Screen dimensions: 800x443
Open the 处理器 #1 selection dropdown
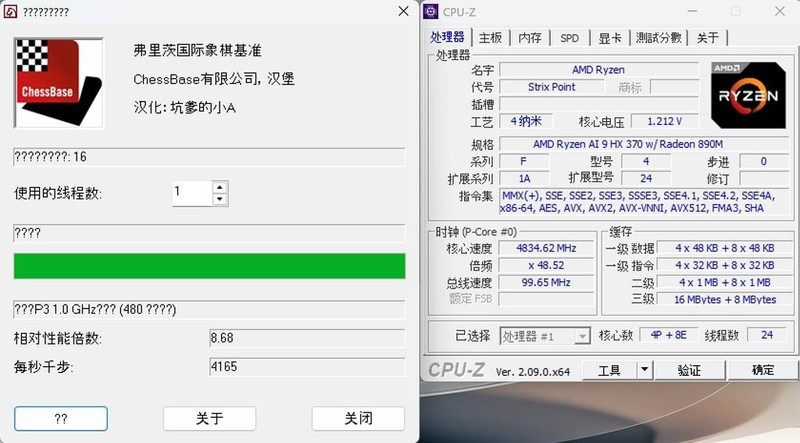click(x=545, y=336)
